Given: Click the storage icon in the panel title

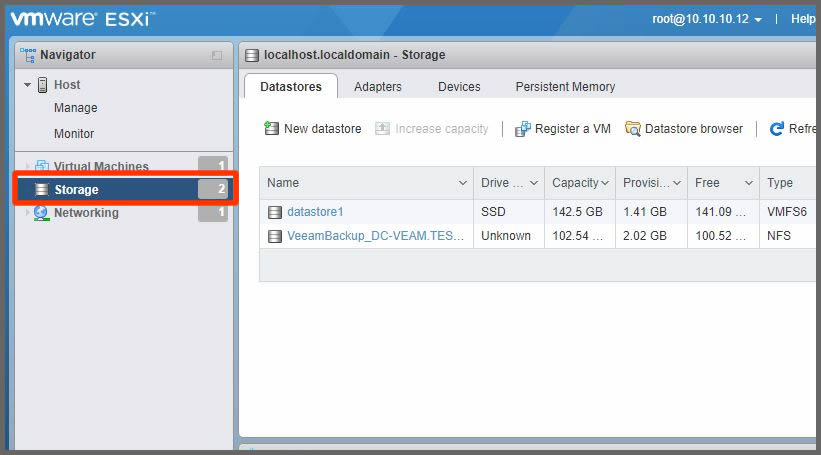Looking at the screenshot, I should (x=252, y=55).
